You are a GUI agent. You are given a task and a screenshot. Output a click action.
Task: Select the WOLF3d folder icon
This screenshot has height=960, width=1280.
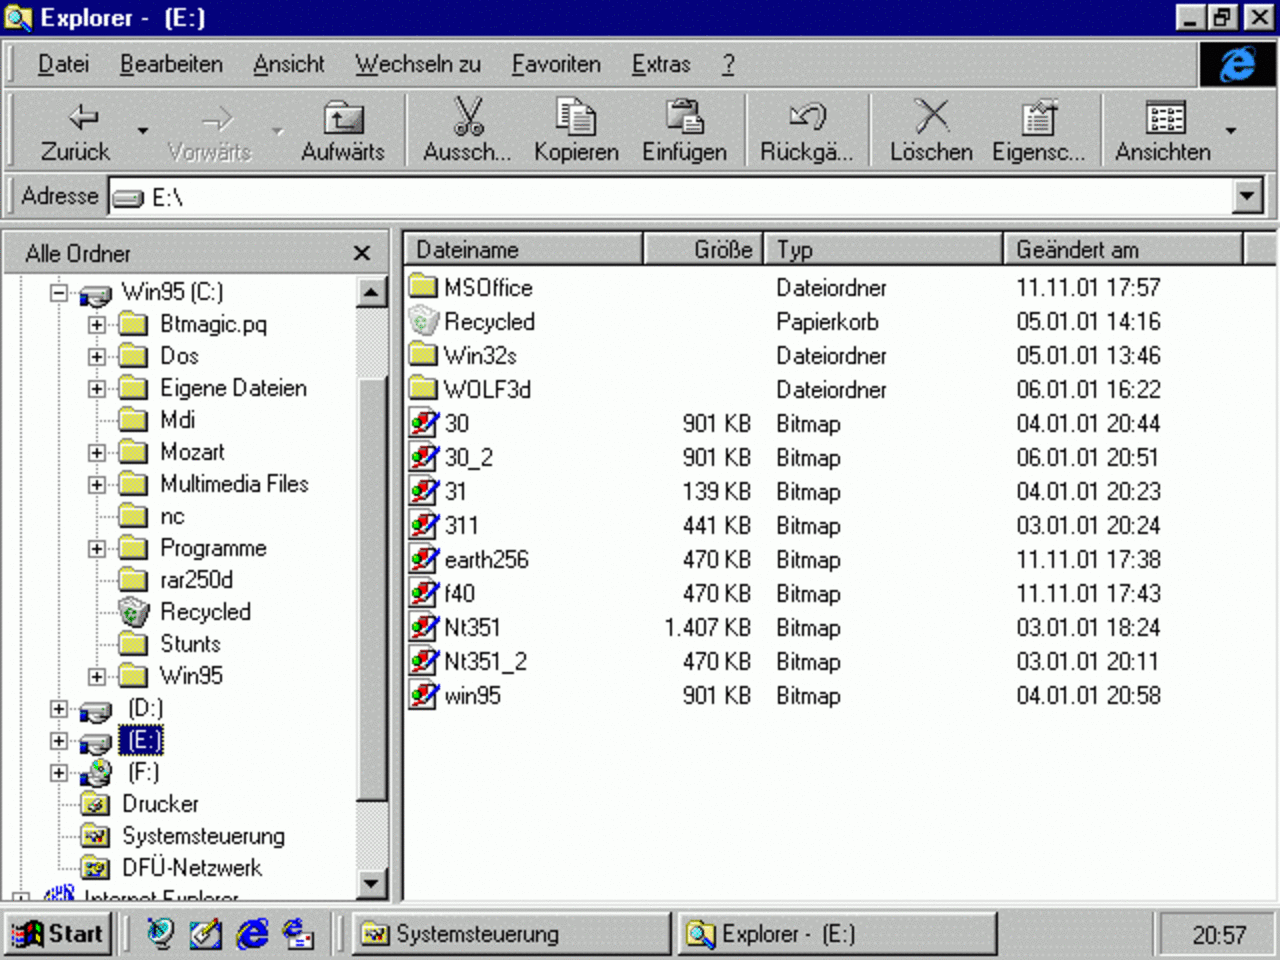(x=424, y=389)
